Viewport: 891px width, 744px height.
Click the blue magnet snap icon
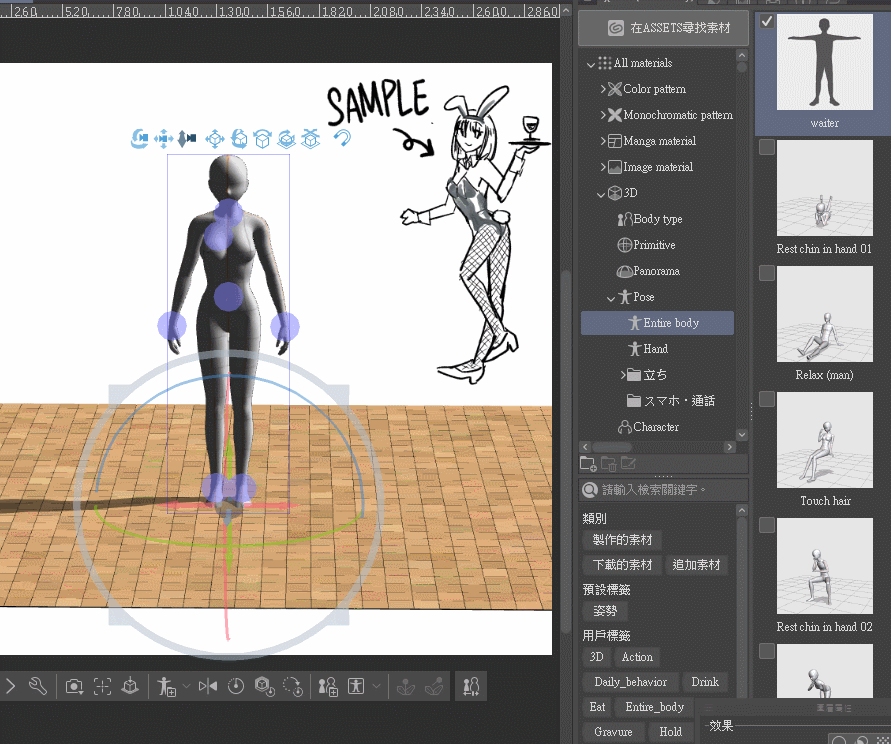(x=342, y=138)
